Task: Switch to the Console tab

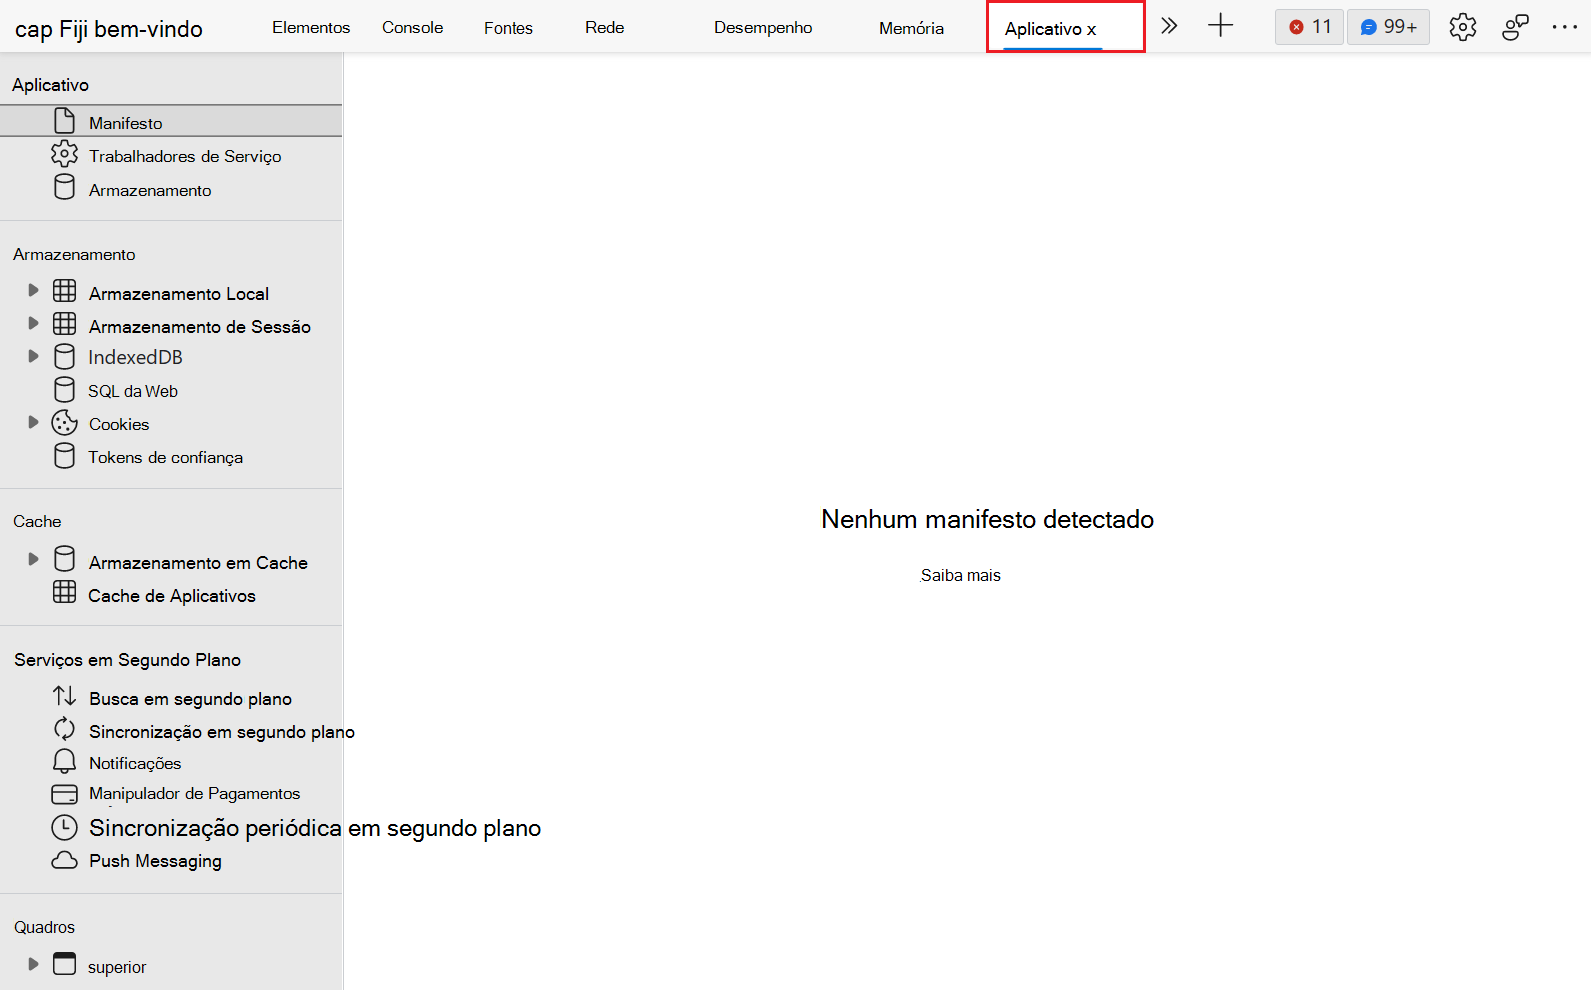Action: [x=412, y=27]
